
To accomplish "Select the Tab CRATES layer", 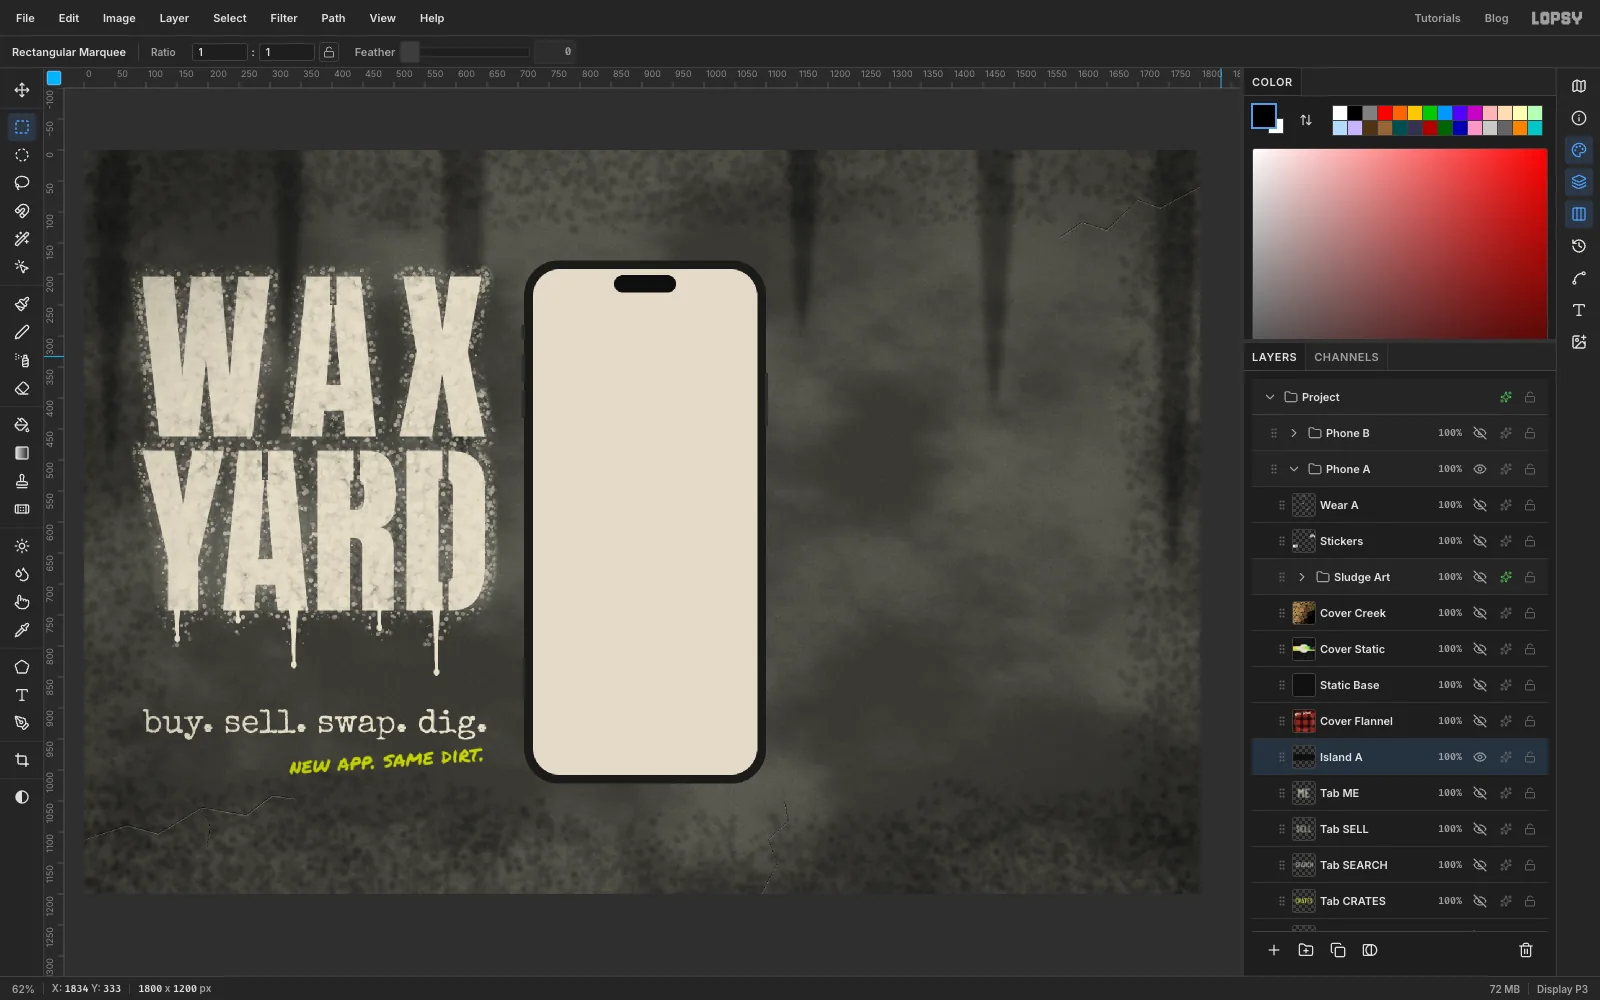I will [x=1400, y=901].
